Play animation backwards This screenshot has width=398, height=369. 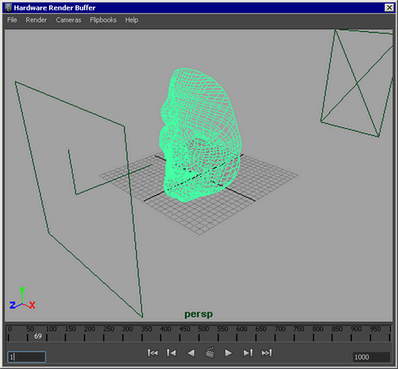tap(191, 353)
